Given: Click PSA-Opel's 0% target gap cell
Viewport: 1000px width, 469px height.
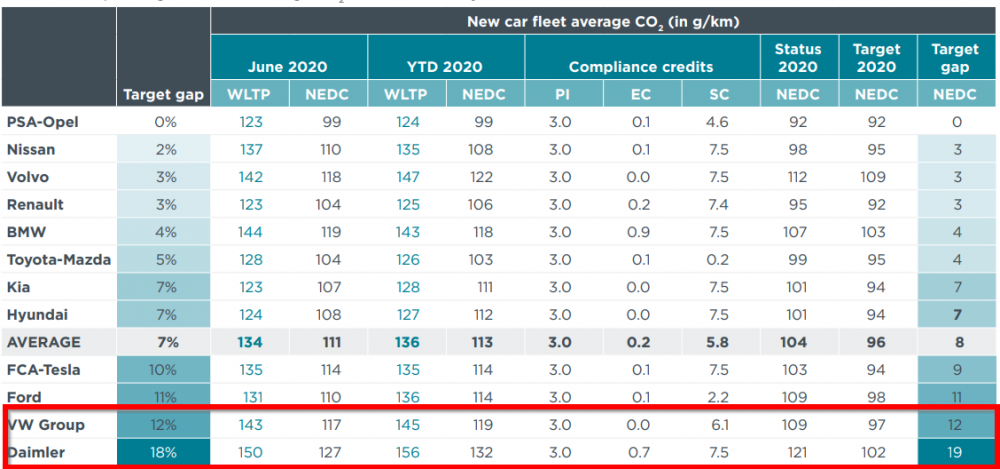Looking at the screenshot, I should (x=165, y=122).
